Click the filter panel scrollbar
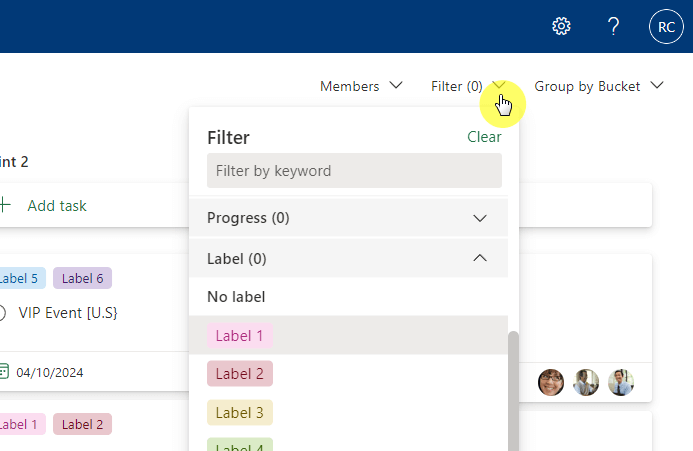Viewport: 693px width, 451px height. tap(513, 391)
